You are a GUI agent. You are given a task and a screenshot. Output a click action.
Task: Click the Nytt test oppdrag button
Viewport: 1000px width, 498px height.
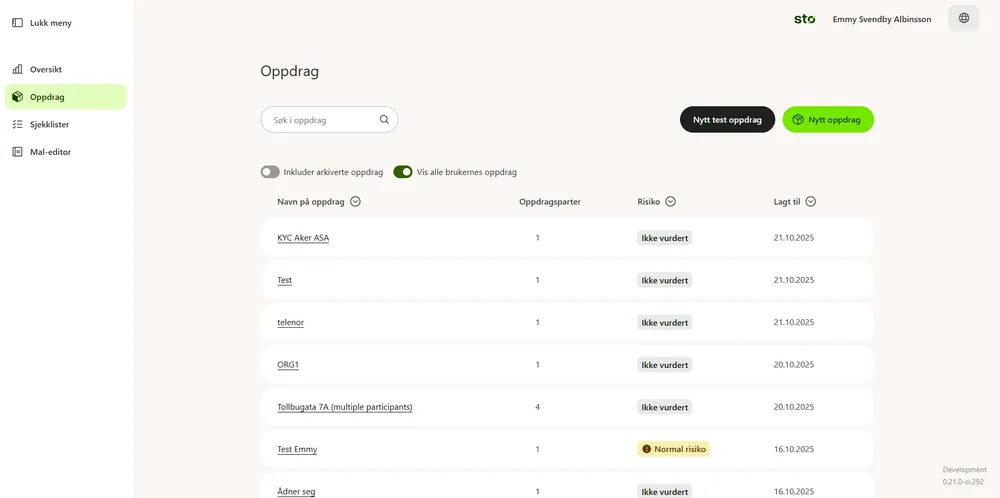(727, 119)
